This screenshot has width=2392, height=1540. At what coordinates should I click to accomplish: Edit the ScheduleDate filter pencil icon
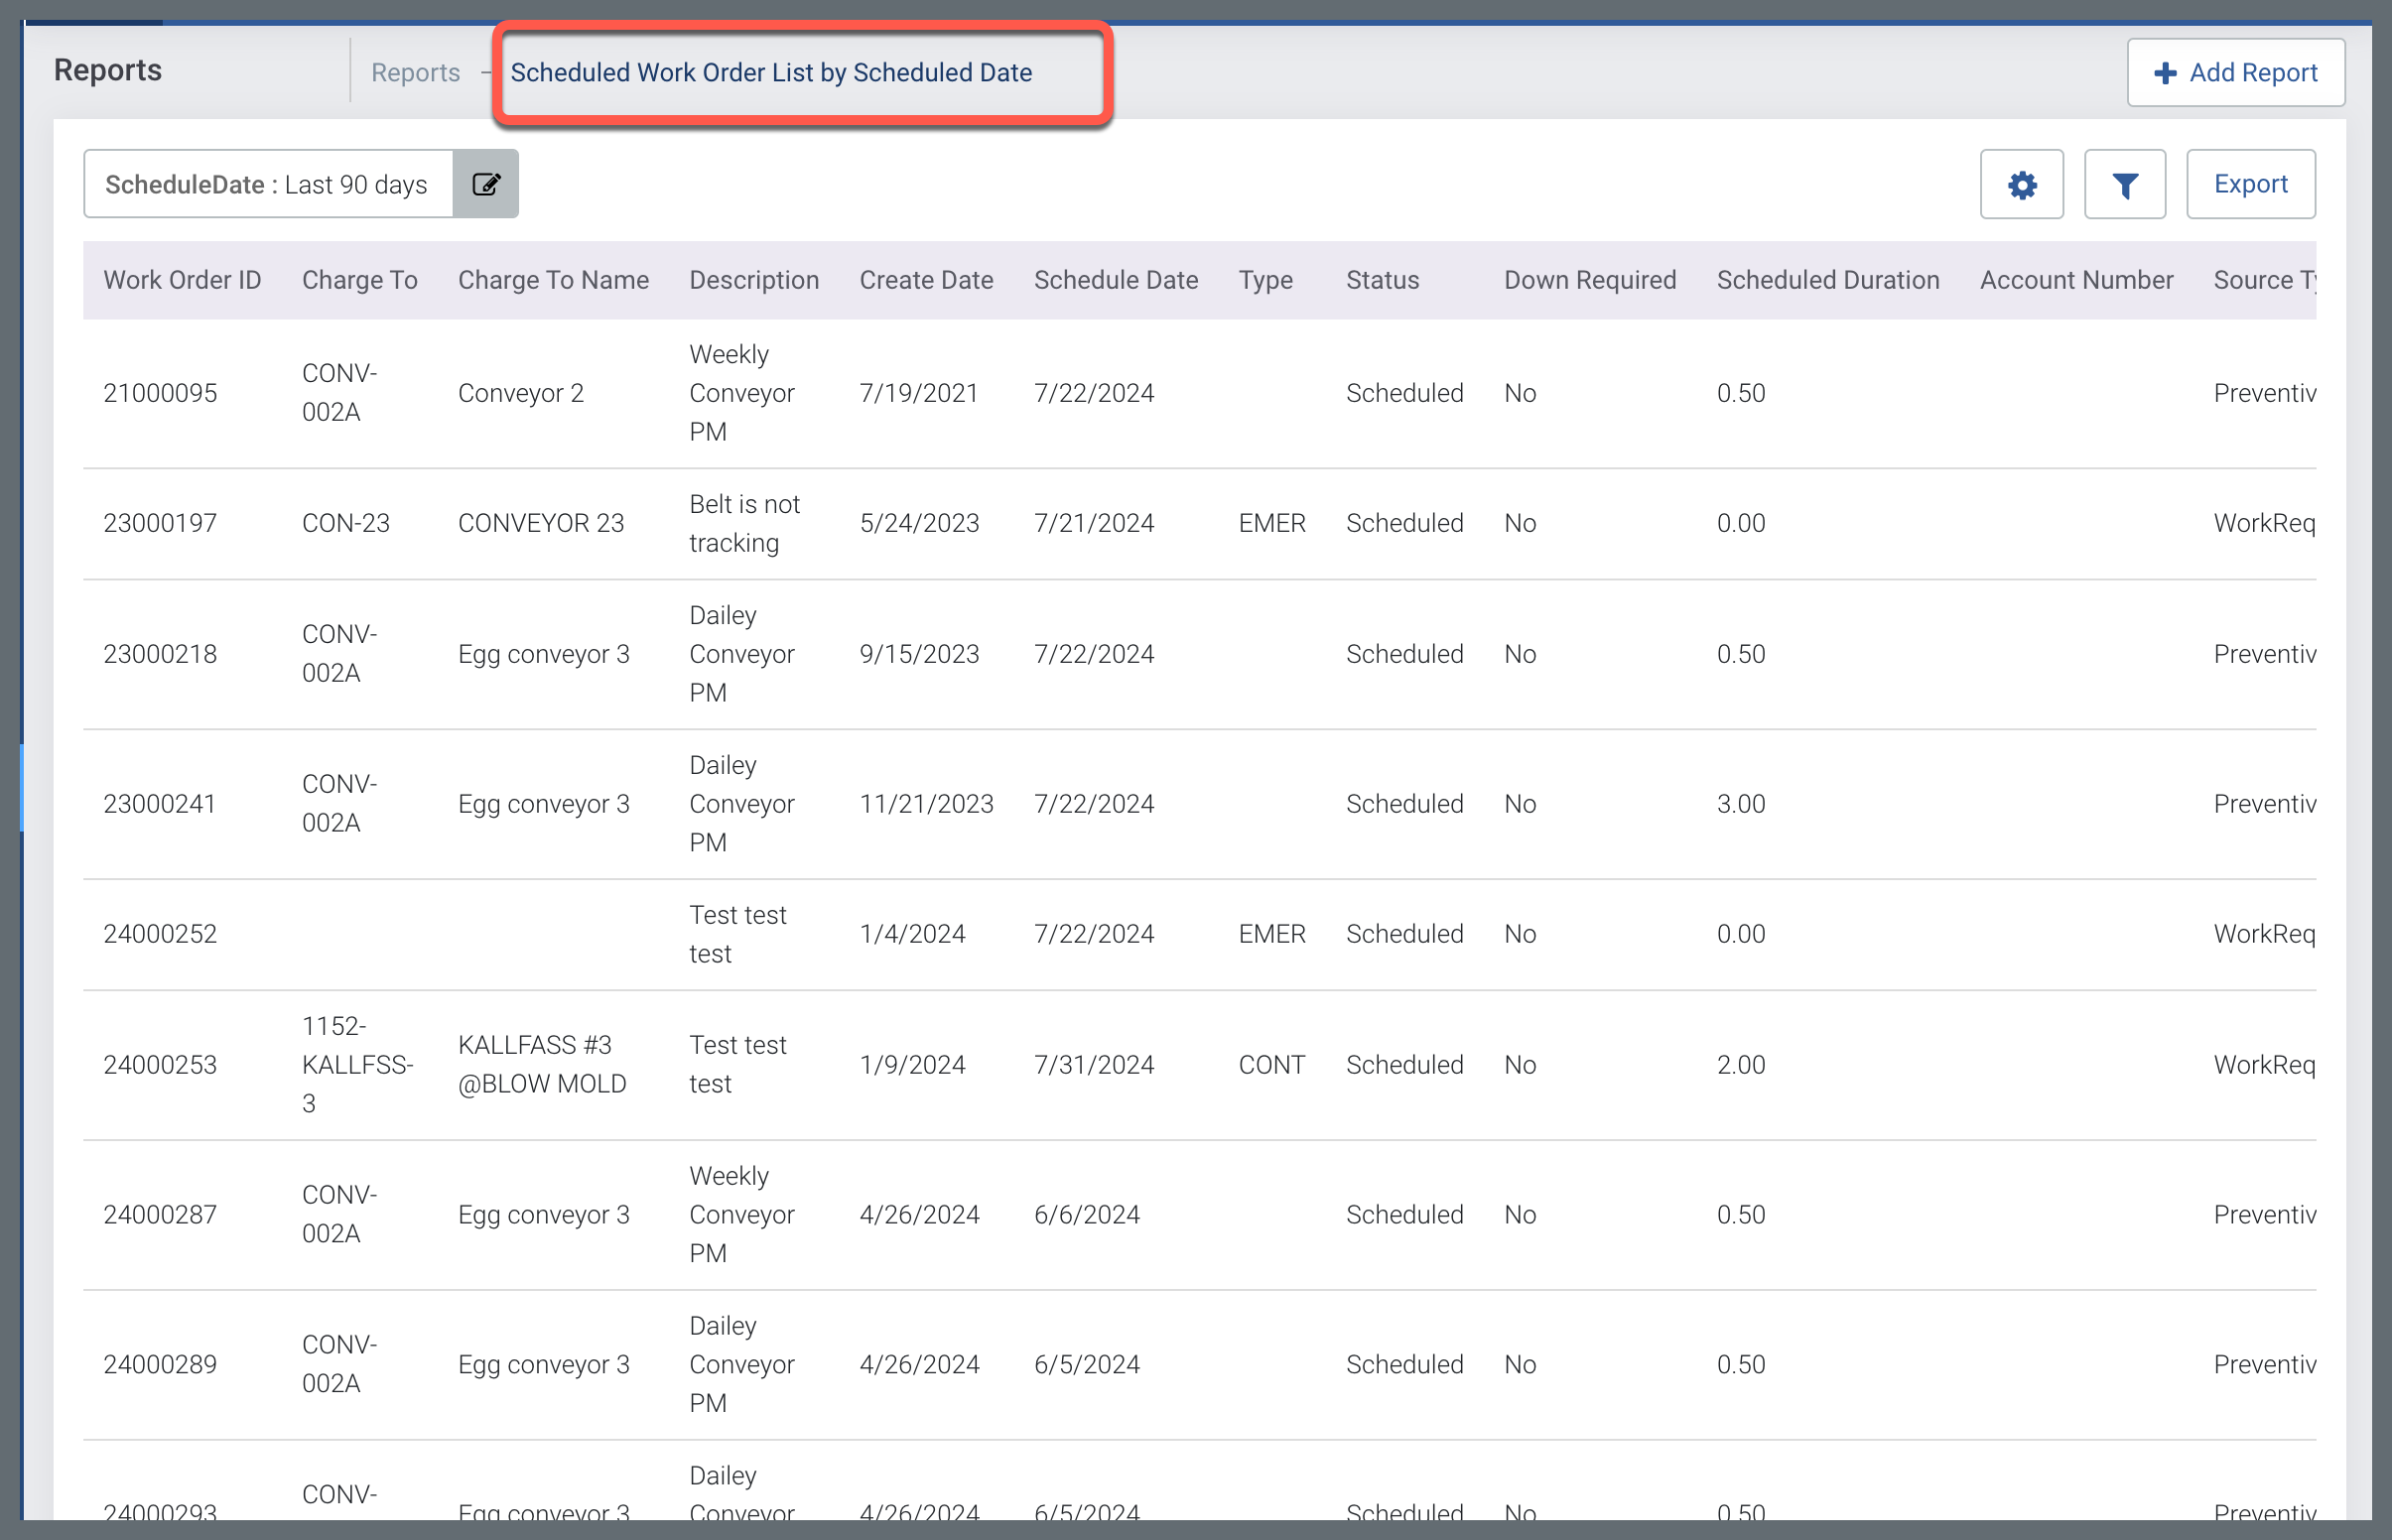[486, 184]
